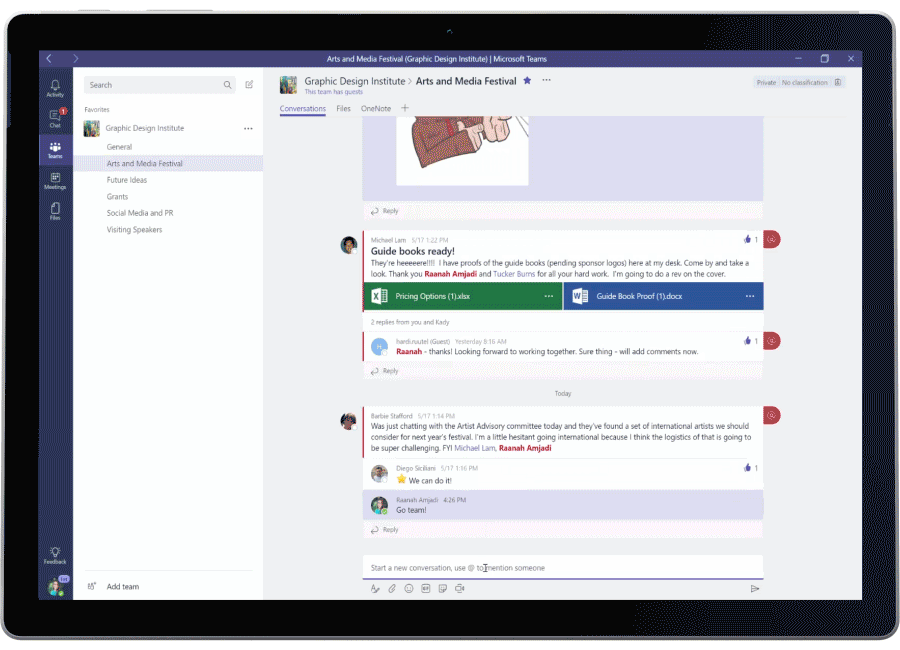Viewport: 900px width, 650px height.
Task: Open more options for Pricing Options (1).xlsx
Action: point(548,296)
